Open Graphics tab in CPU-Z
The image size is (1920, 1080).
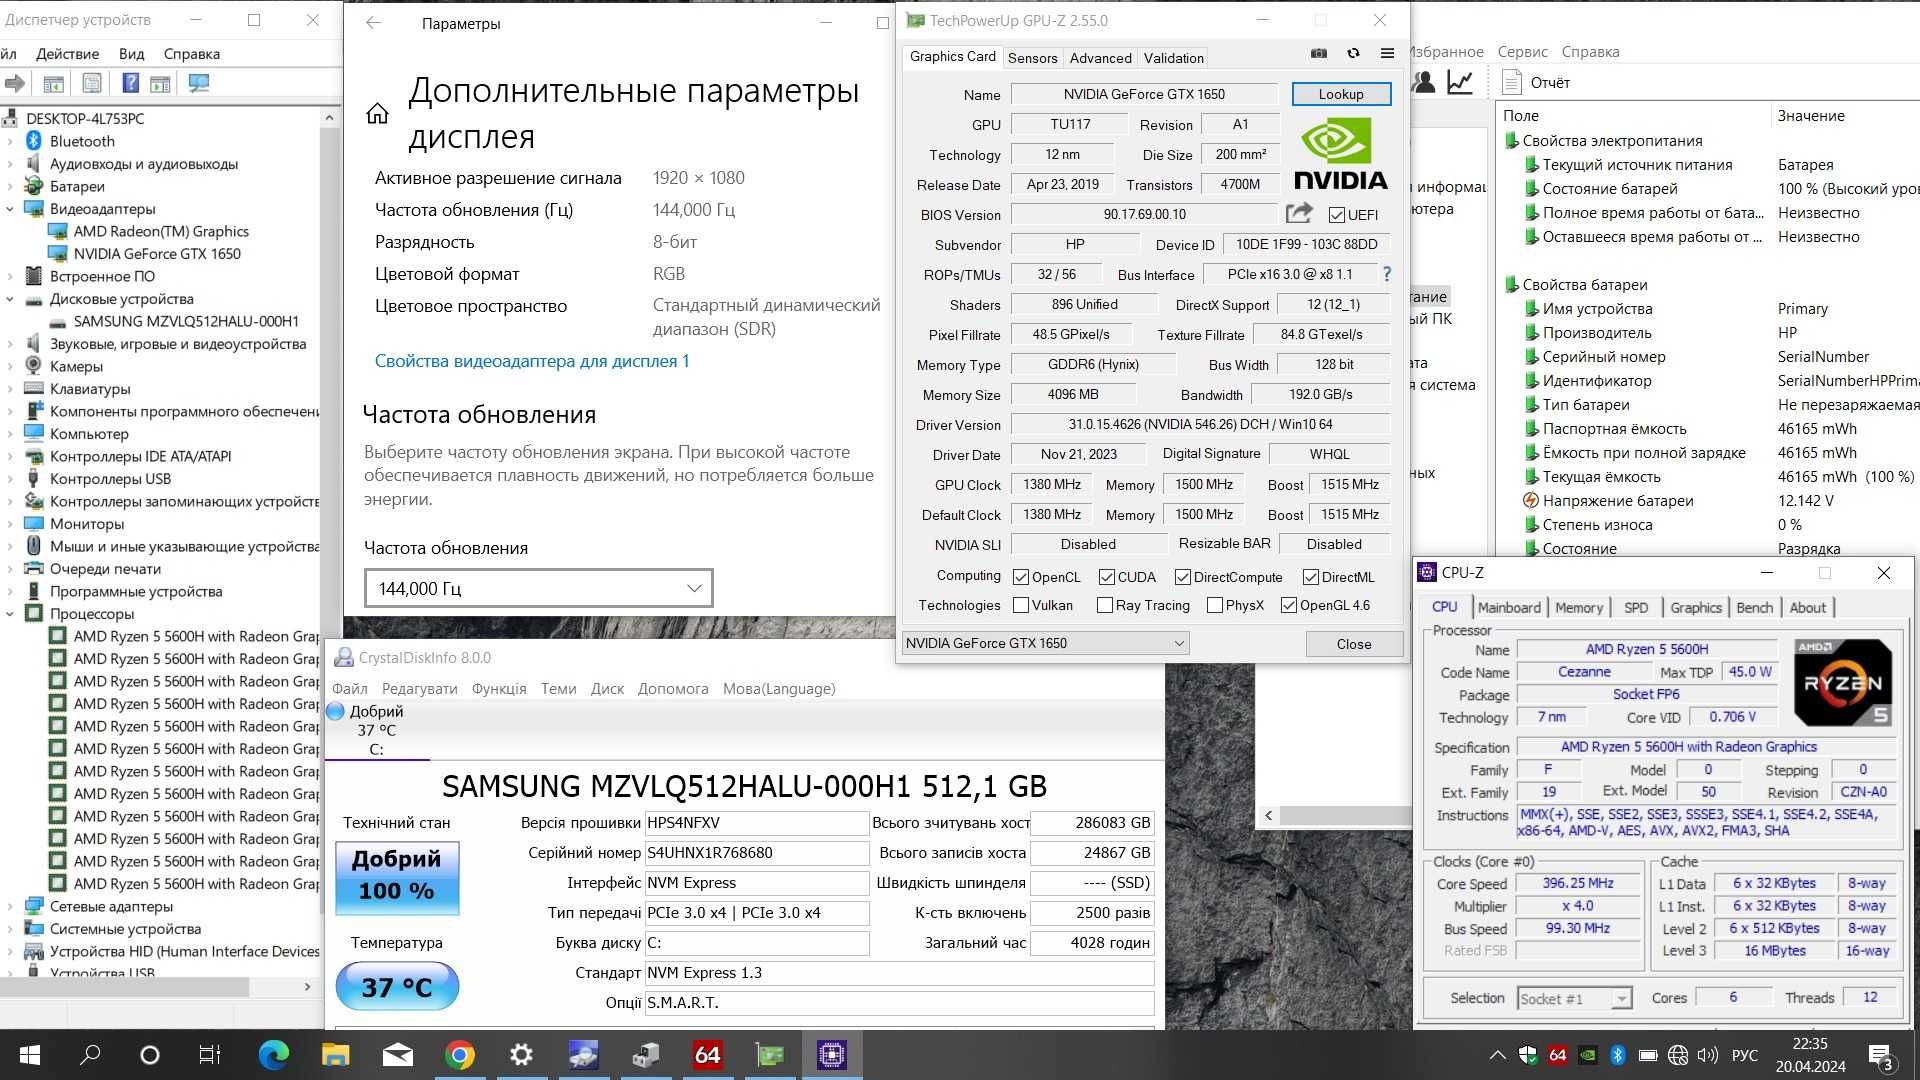tap(1695, 608)
